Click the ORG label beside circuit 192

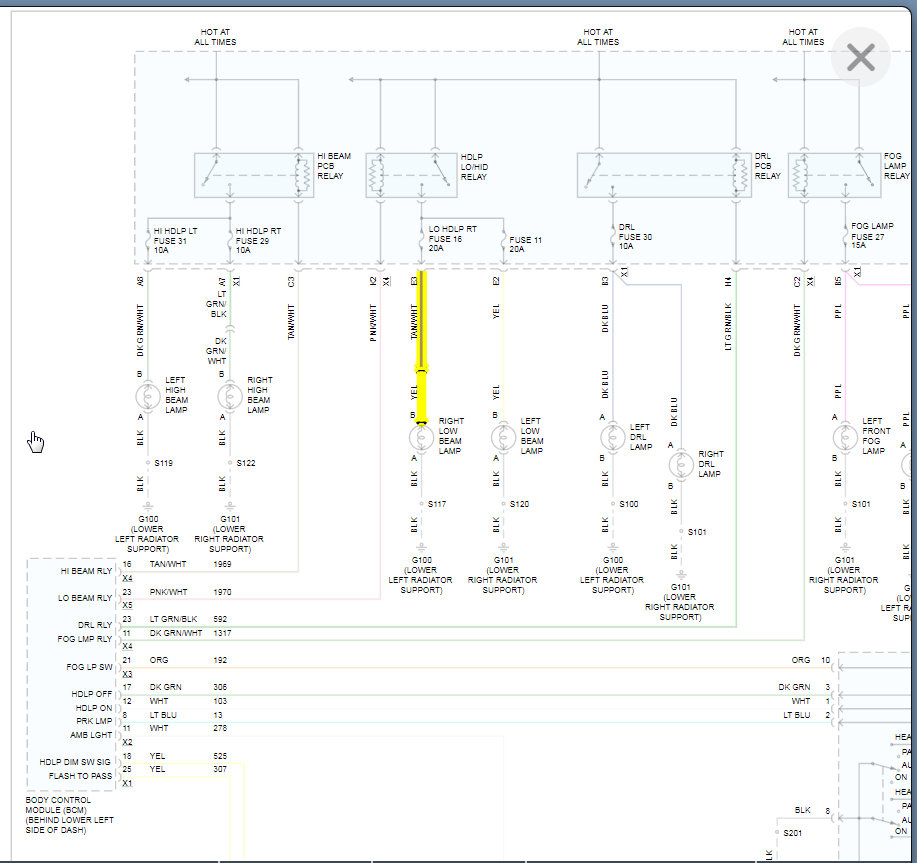pos(158,660)
